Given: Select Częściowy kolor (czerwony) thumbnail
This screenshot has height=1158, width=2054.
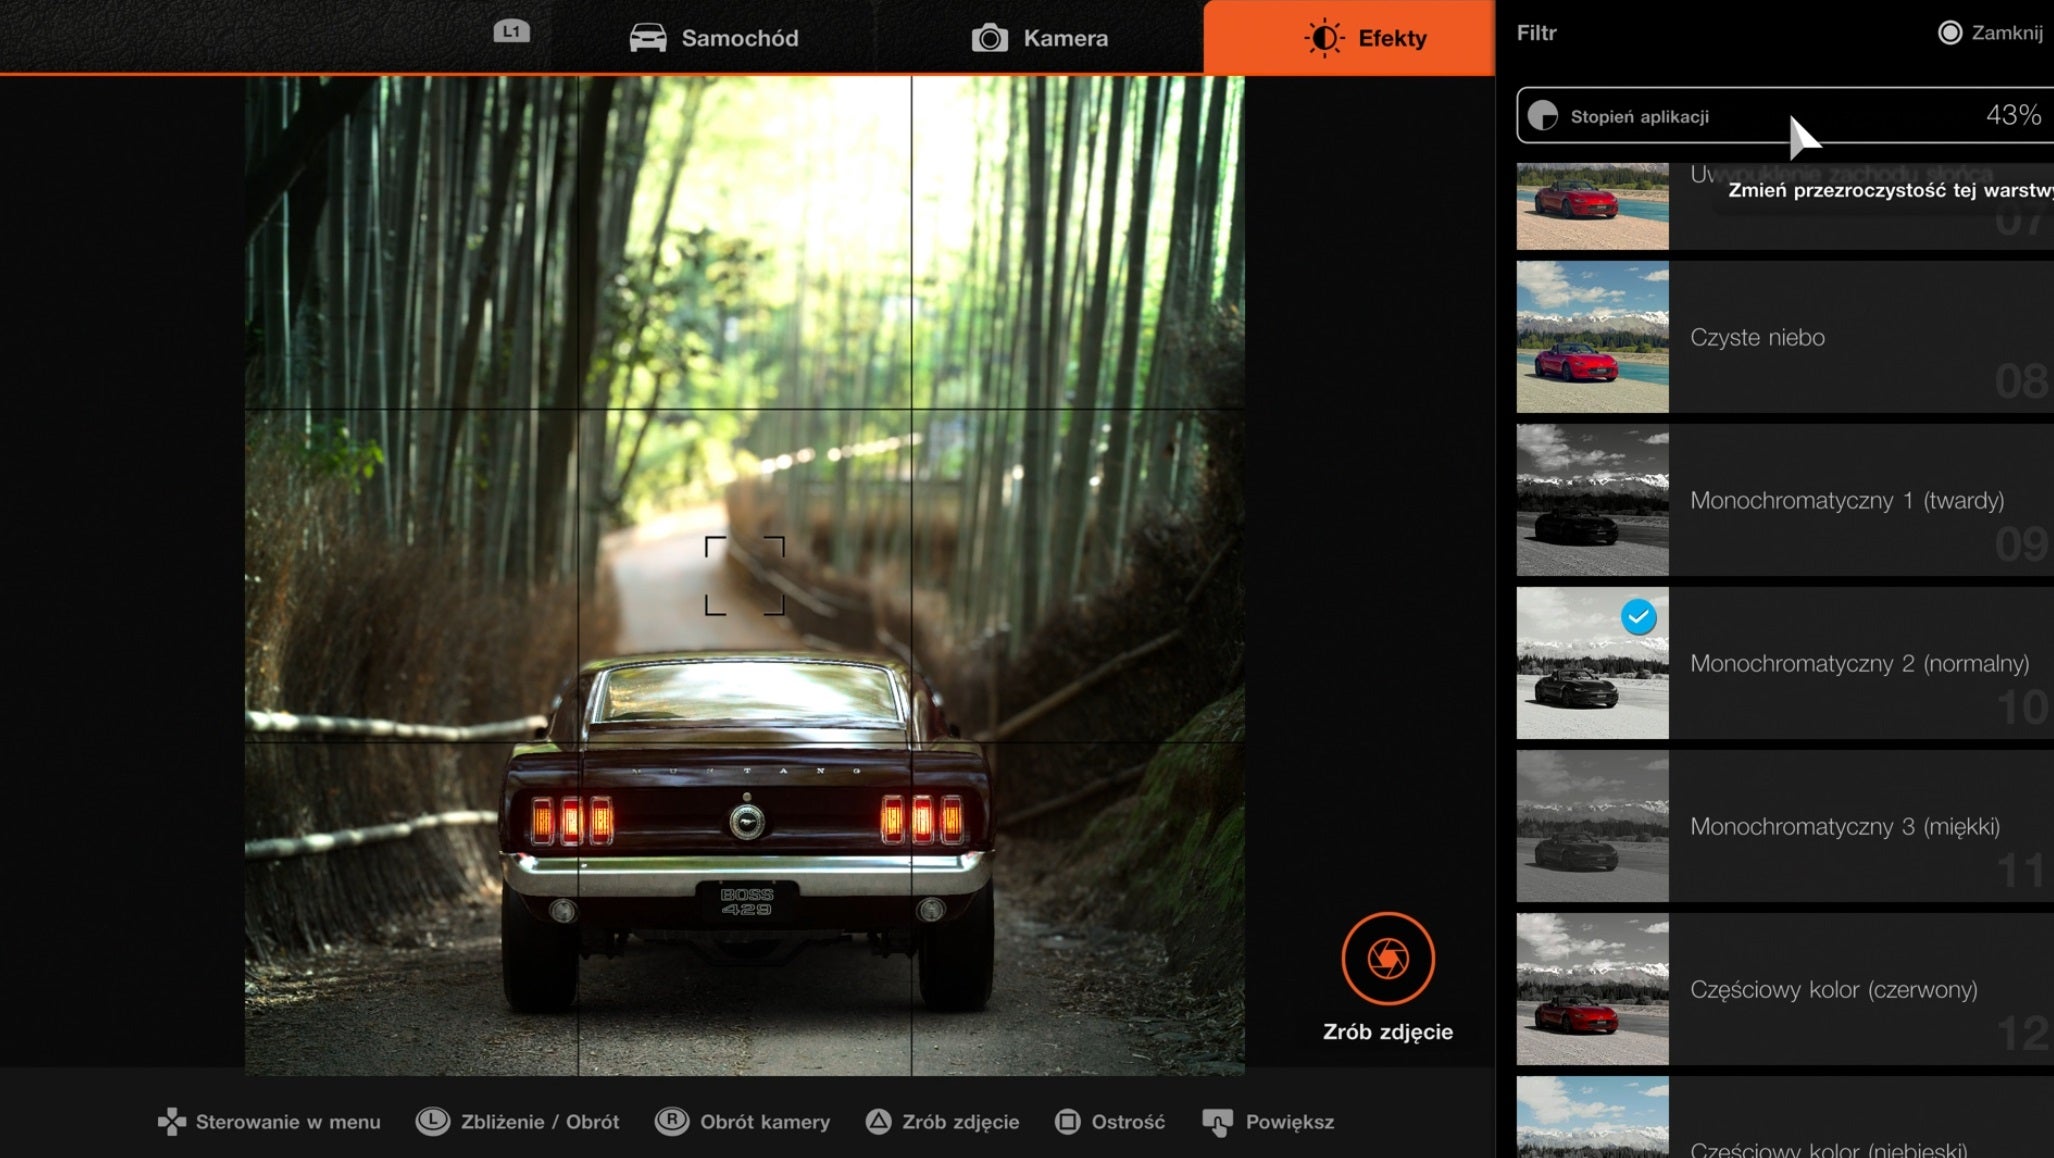Looking at the screenshot, I should coord(1592,989).
